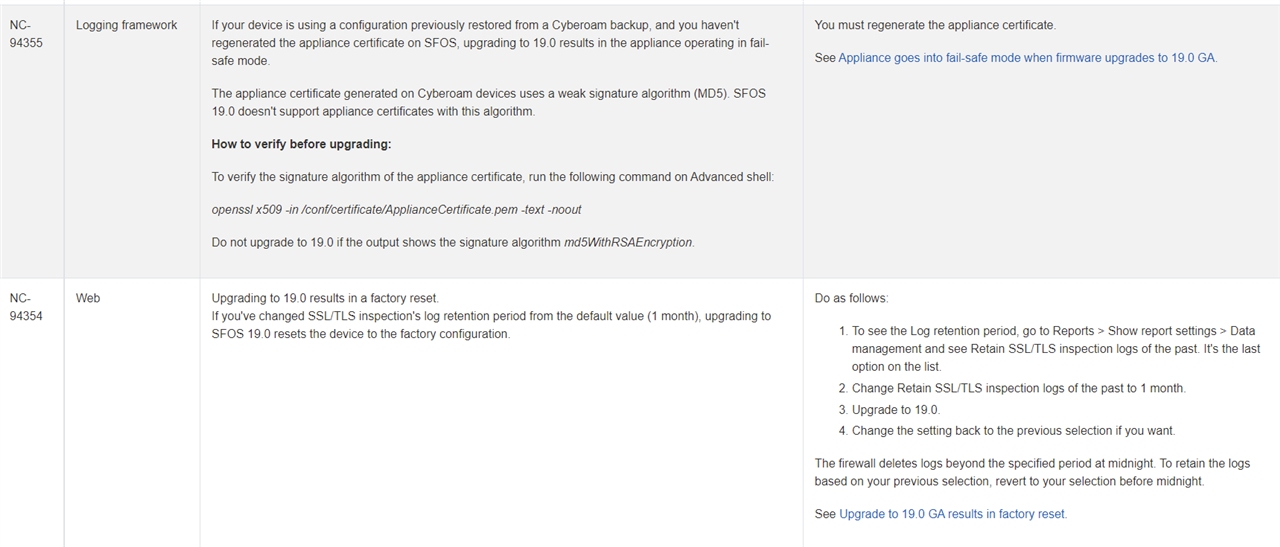The image size is (1280, 547).
Task: Click 'You must regenerate the appliance certificate' text
Action: click(x=935, y=25)
